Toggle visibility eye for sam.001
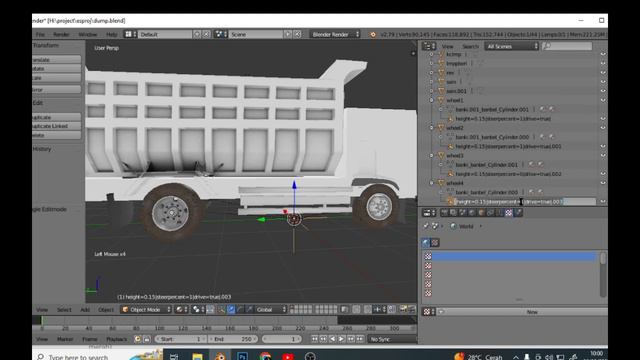The width and height of the screenshot is (640, 360). pyautogui.click(x=603, y=91)
